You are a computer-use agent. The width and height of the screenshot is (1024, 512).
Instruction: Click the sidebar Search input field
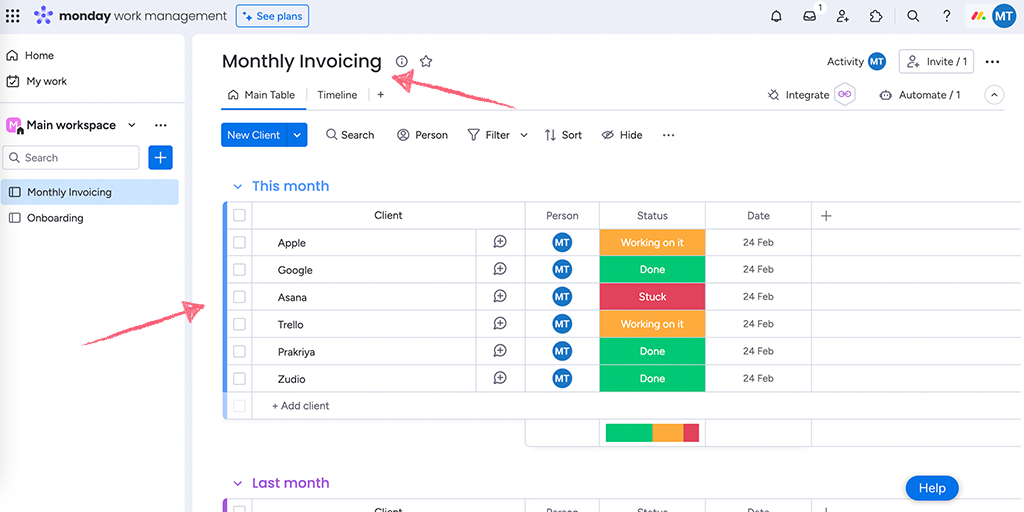71,157
